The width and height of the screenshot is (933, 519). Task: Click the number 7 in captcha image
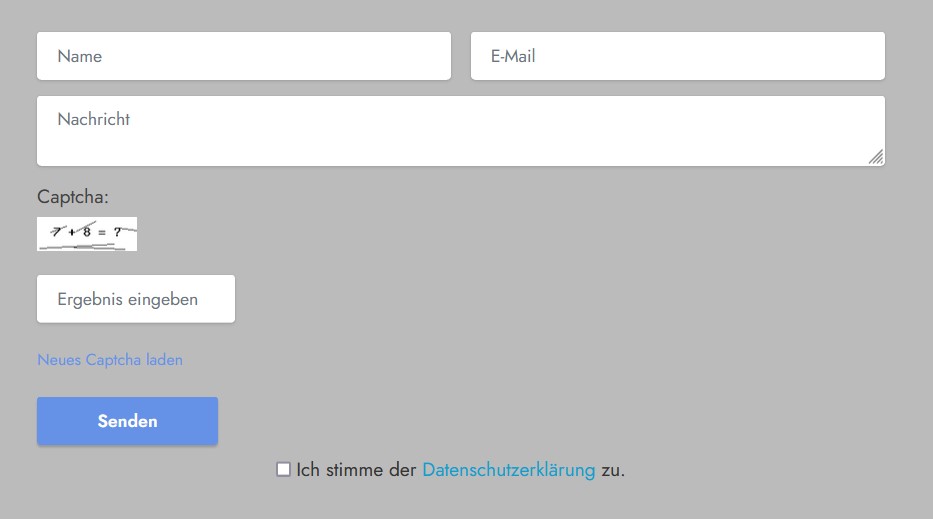point(56,232)
